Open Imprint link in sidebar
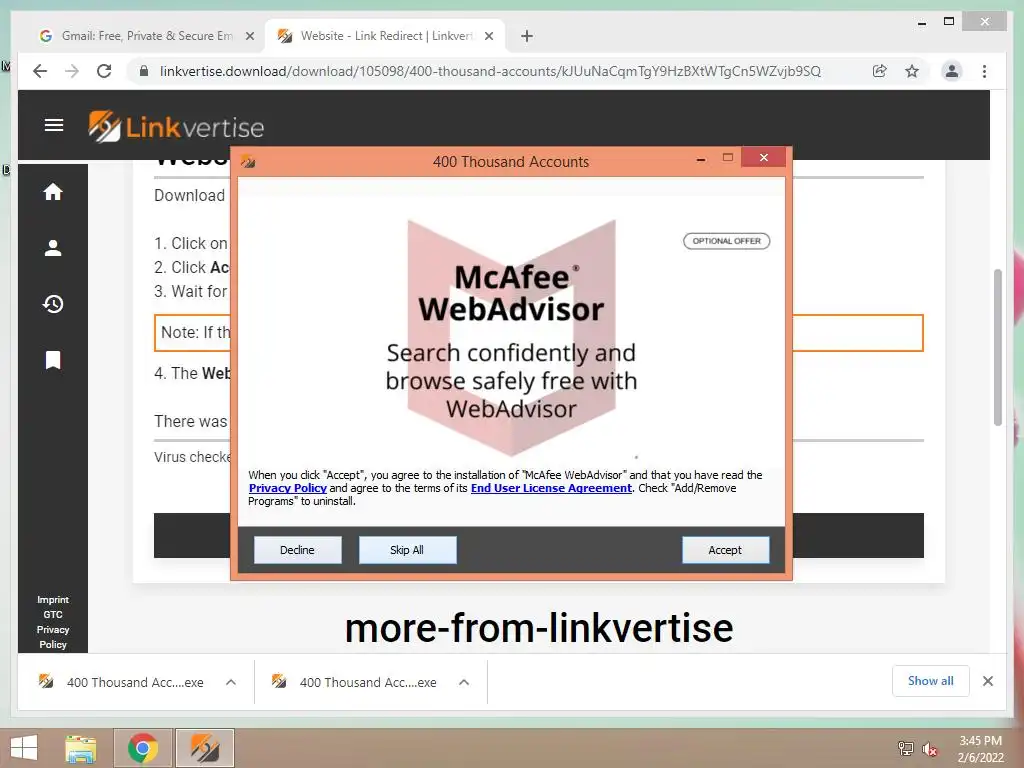Viewport: 1024px width, 768px height. [x=53, y=600]
